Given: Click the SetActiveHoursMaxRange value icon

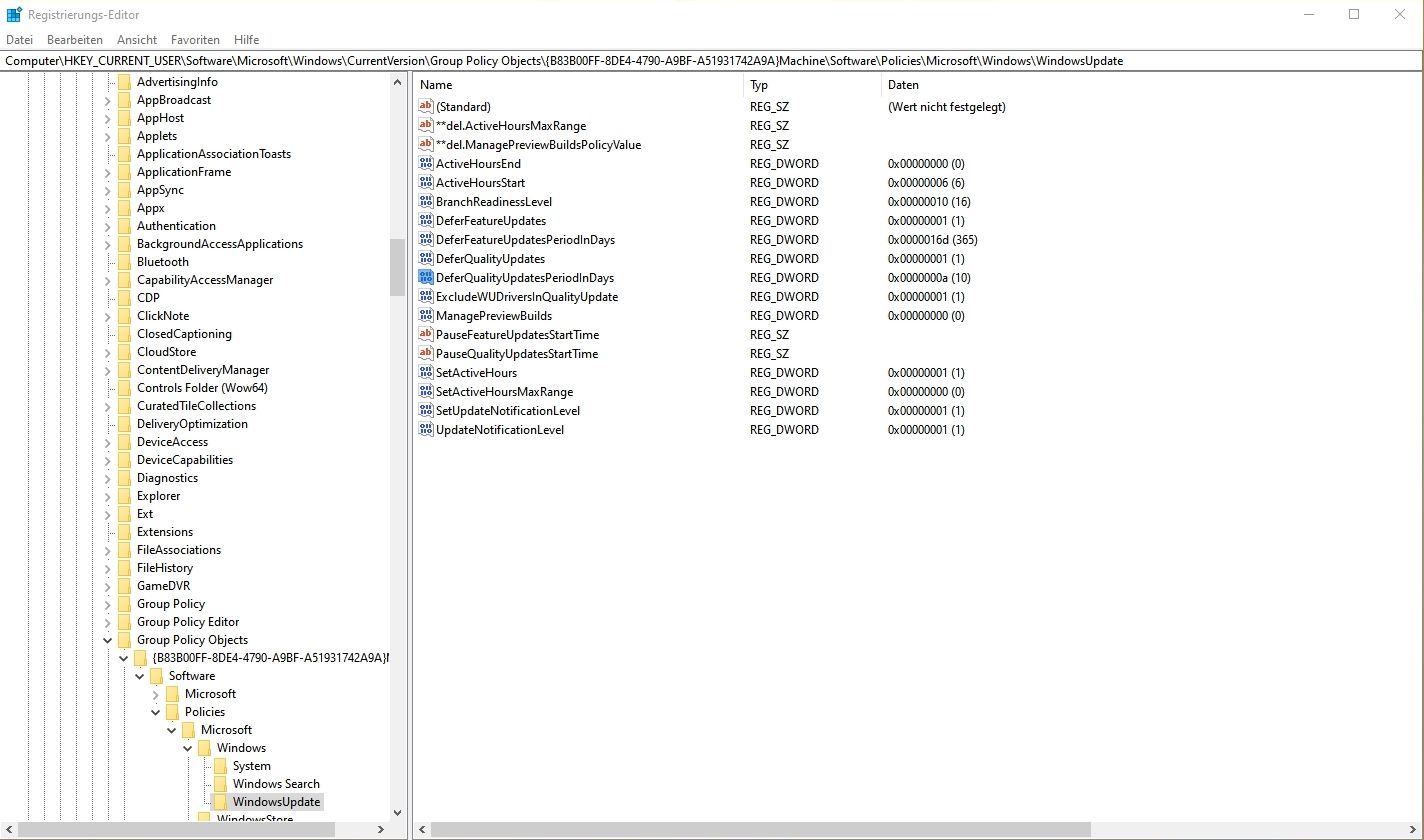Looking at the screenshot, I should (426, 391).
